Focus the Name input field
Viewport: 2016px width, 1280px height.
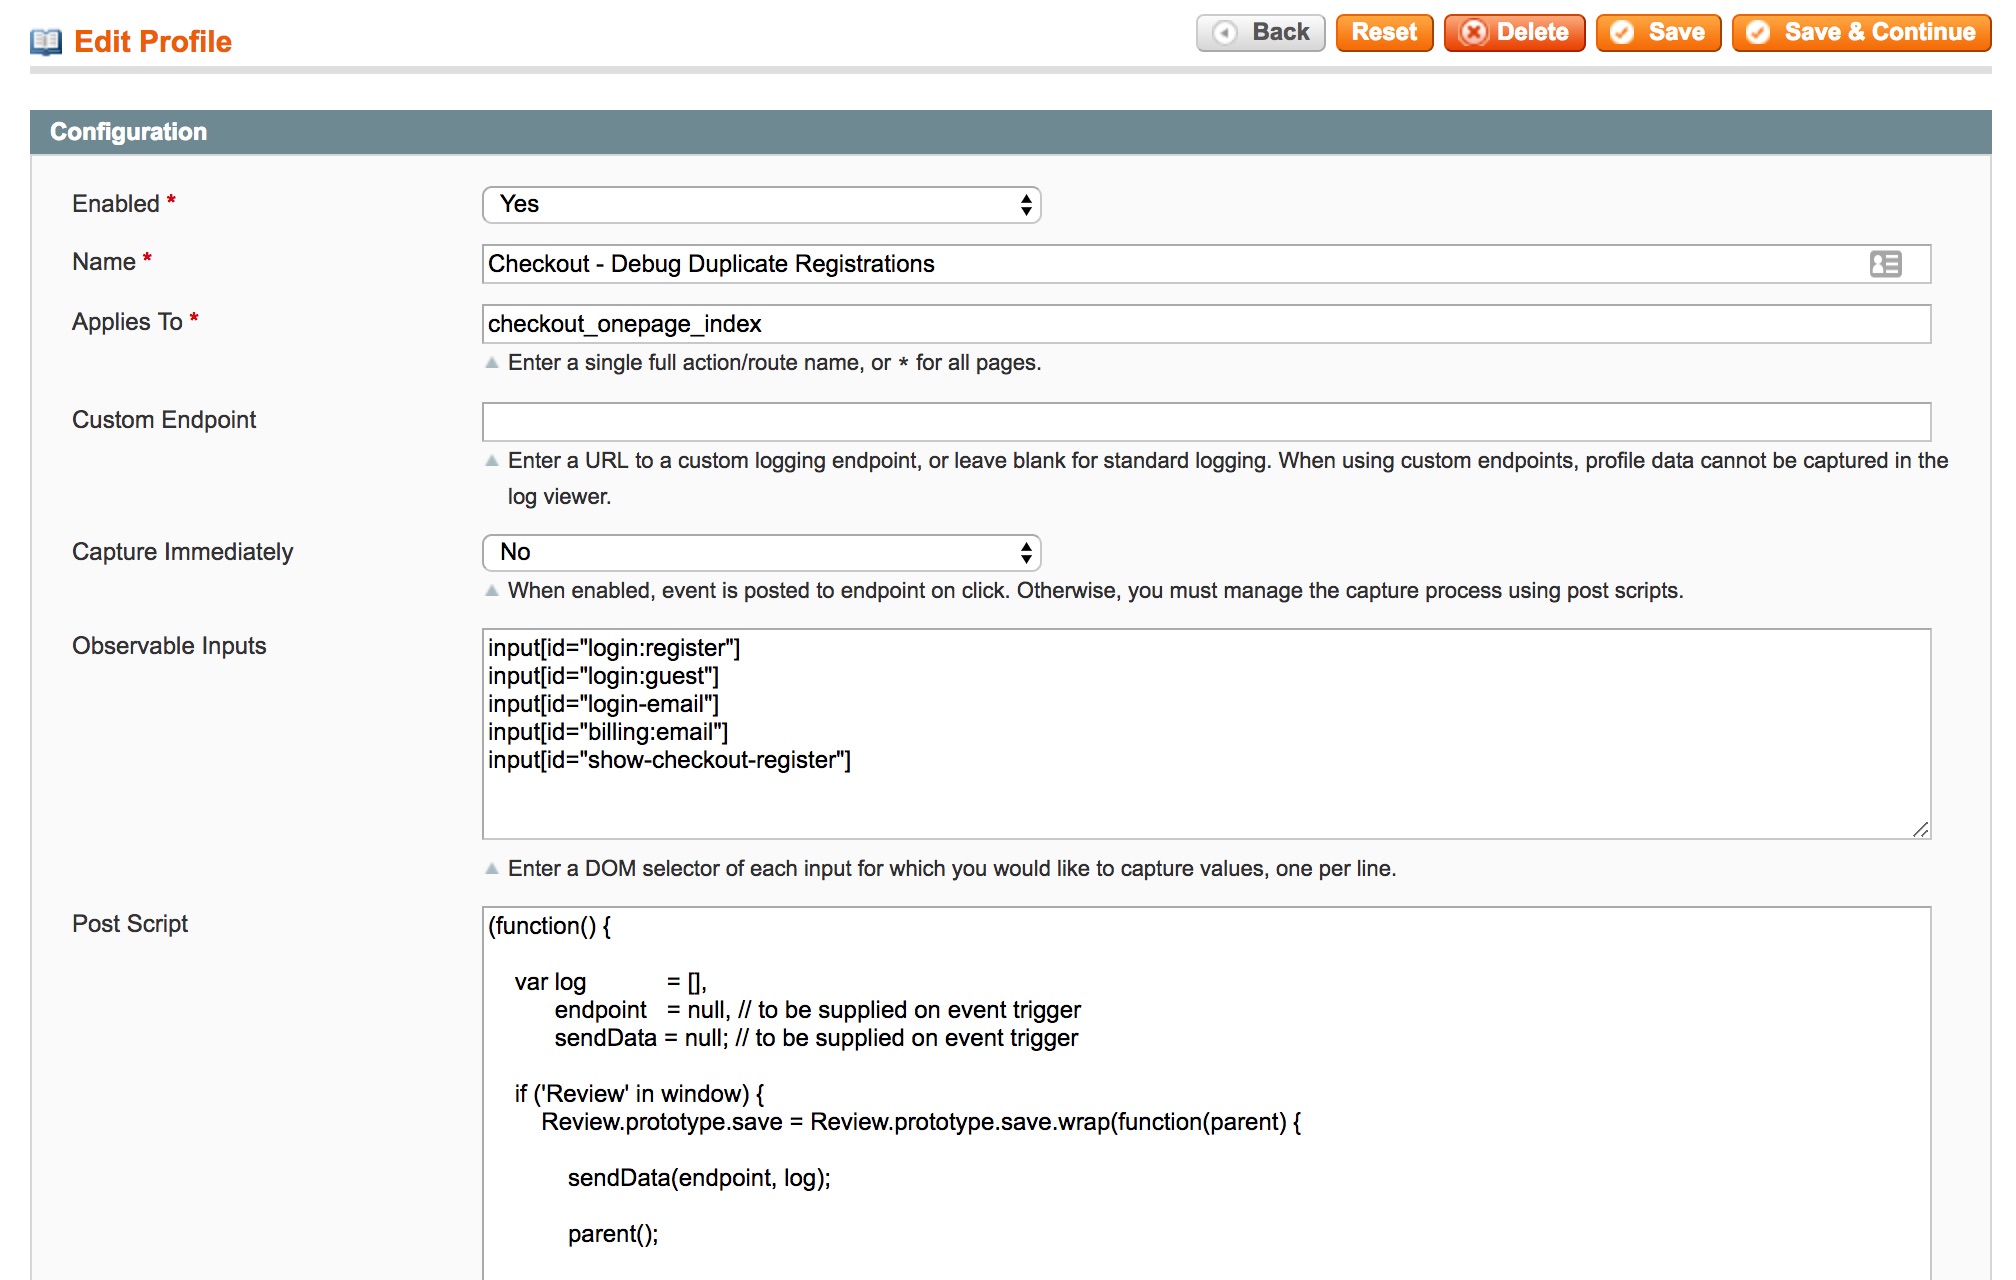point(1206,264)
